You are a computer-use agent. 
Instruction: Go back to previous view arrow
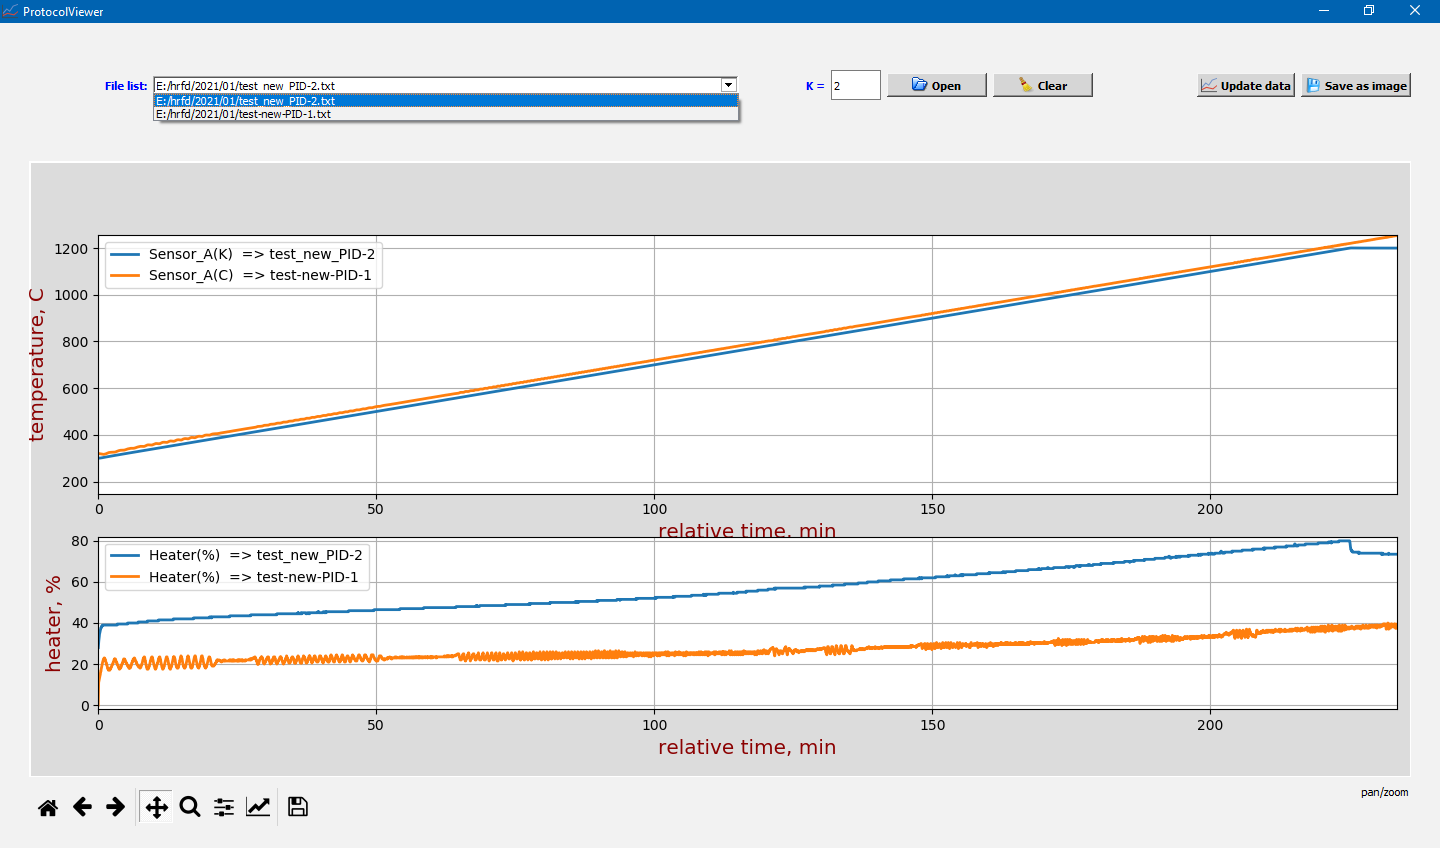82,807
